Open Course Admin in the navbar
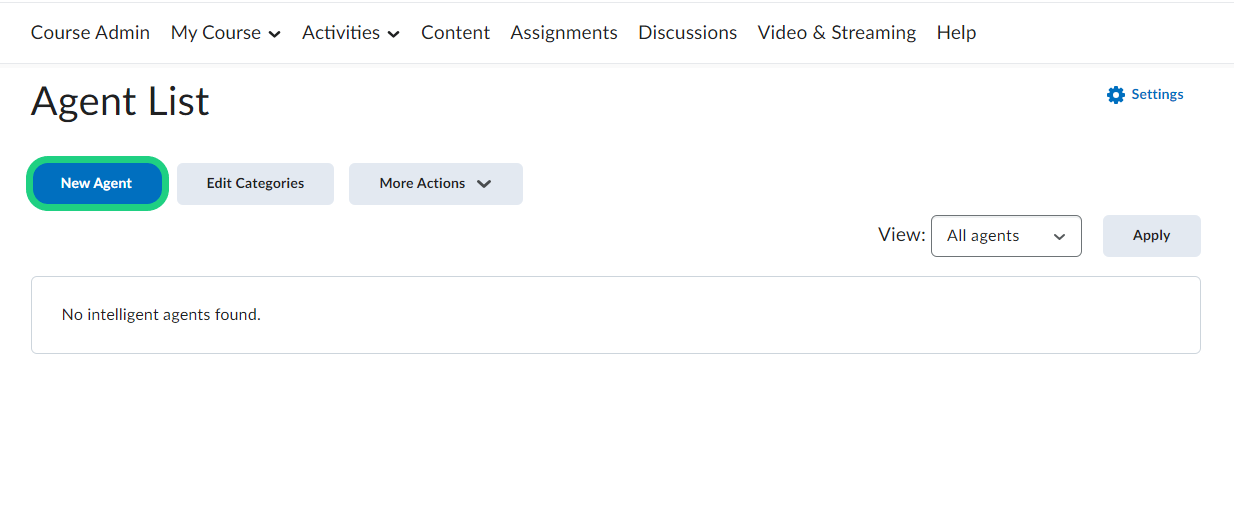 90,33
